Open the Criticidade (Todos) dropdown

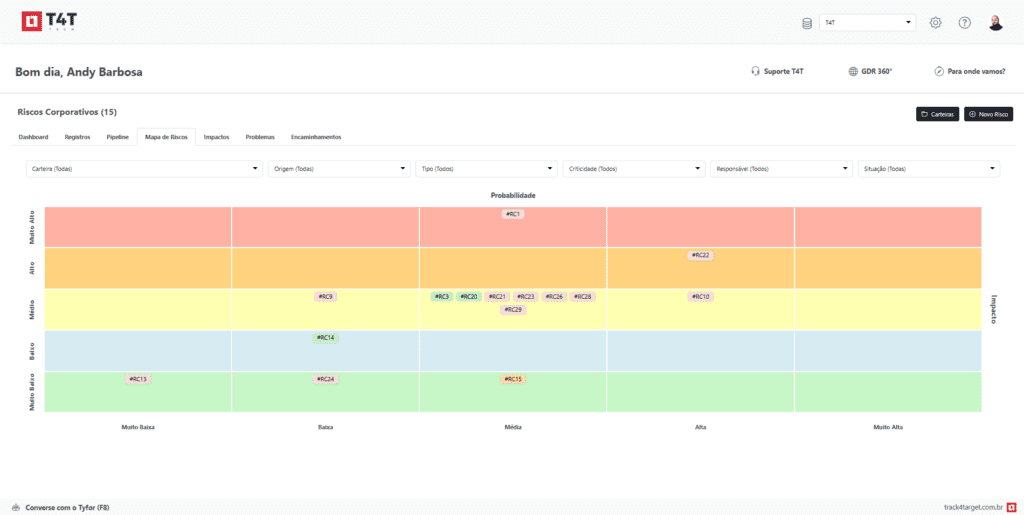(x=633, y=169)
